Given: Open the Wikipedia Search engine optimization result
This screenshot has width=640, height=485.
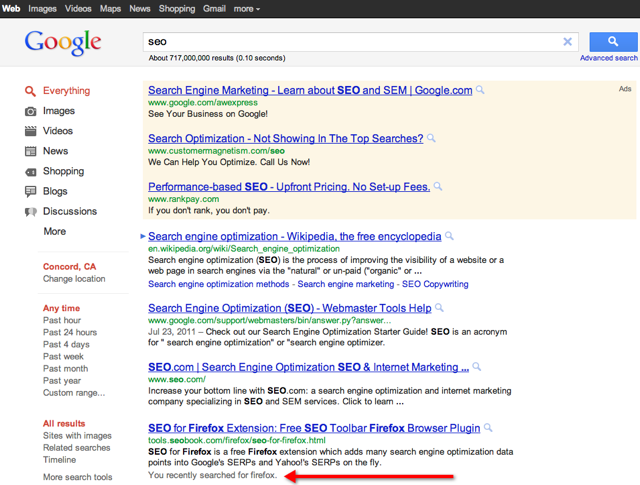Looking at the screenshot, I should click(x=294, y=237).
